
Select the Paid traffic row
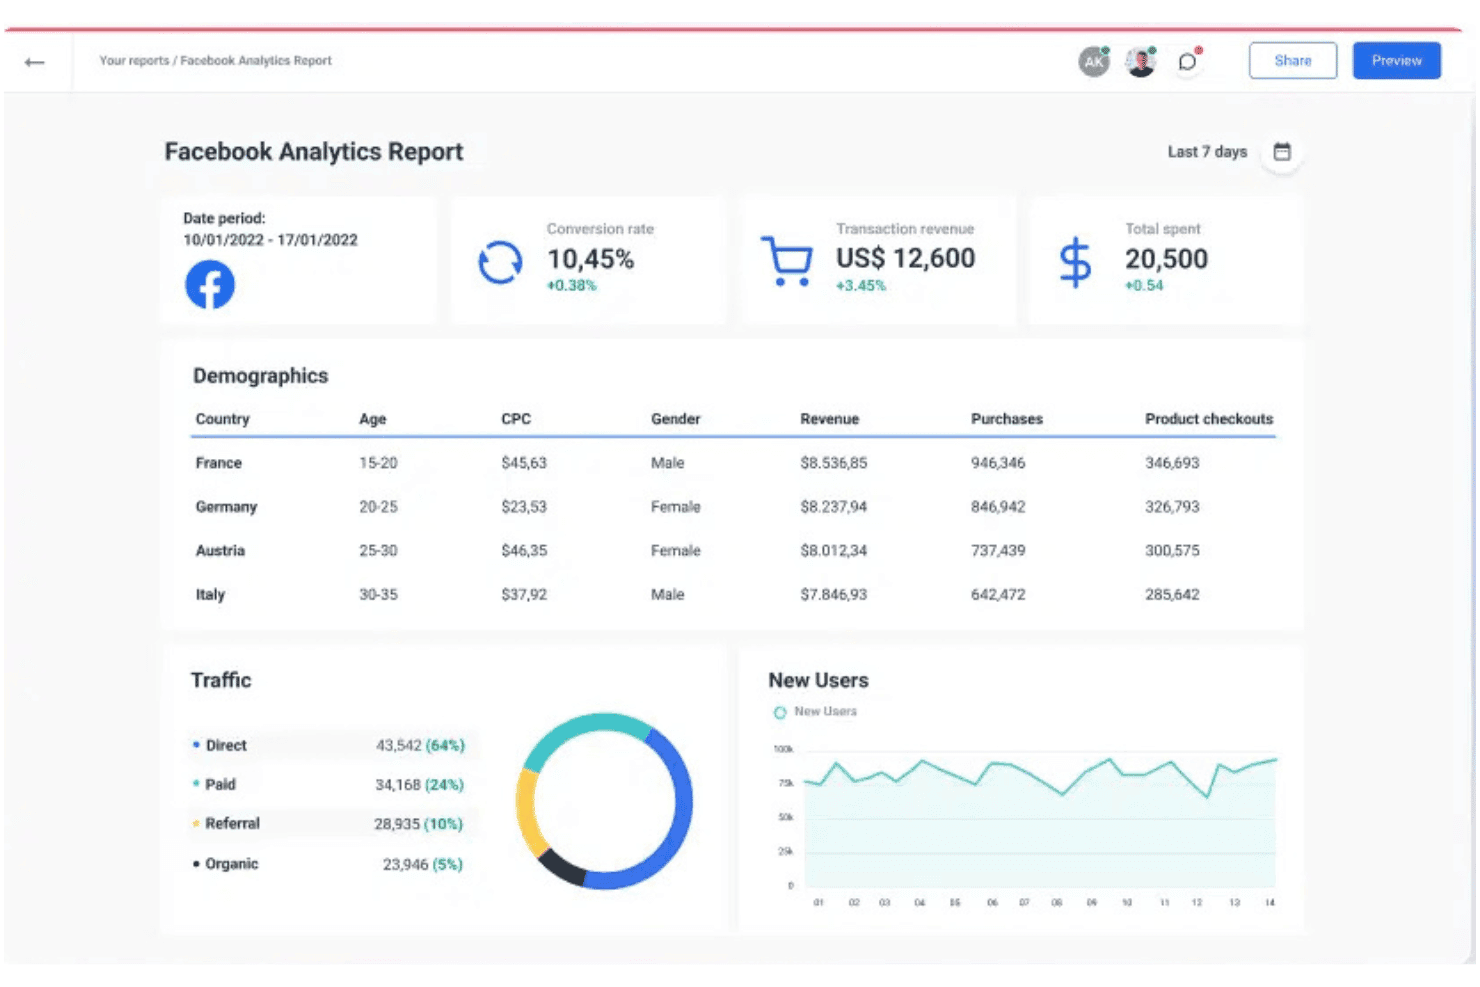[329, 785]
